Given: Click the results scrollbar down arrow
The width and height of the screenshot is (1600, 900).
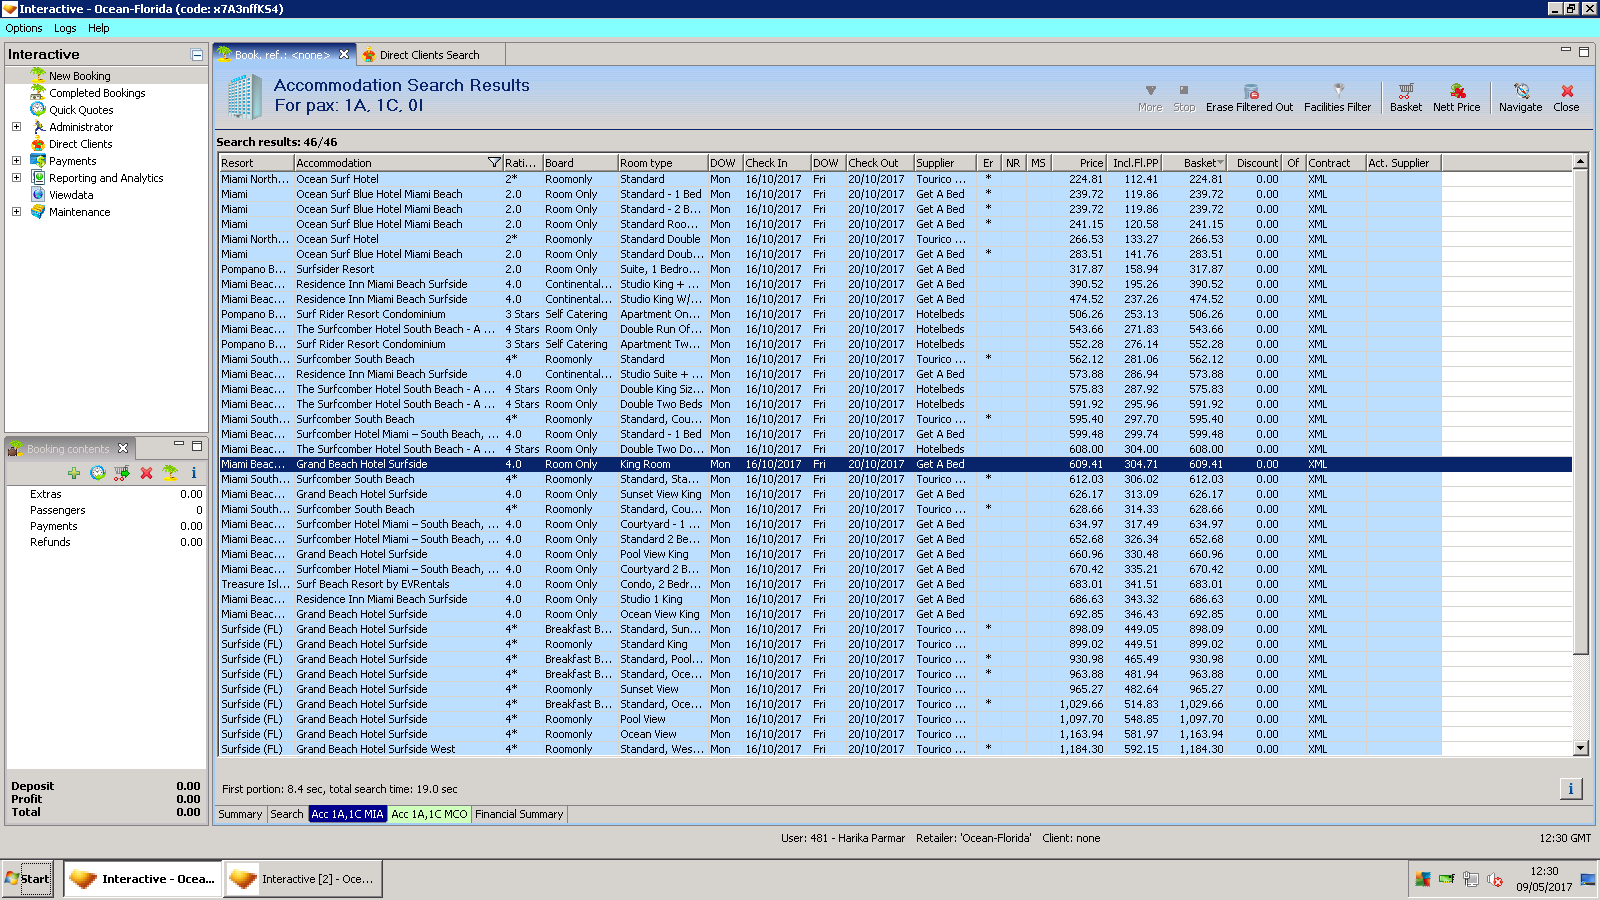Looking at the screenshot, I should (x=1580, y=748).
